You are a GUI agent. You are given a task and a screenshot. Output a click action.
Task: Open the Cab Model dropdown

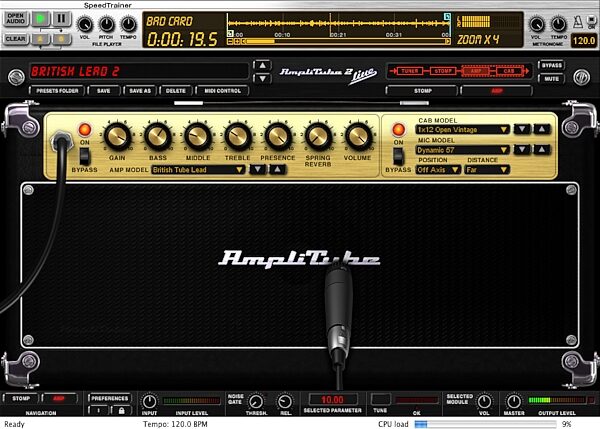(462, 130)
